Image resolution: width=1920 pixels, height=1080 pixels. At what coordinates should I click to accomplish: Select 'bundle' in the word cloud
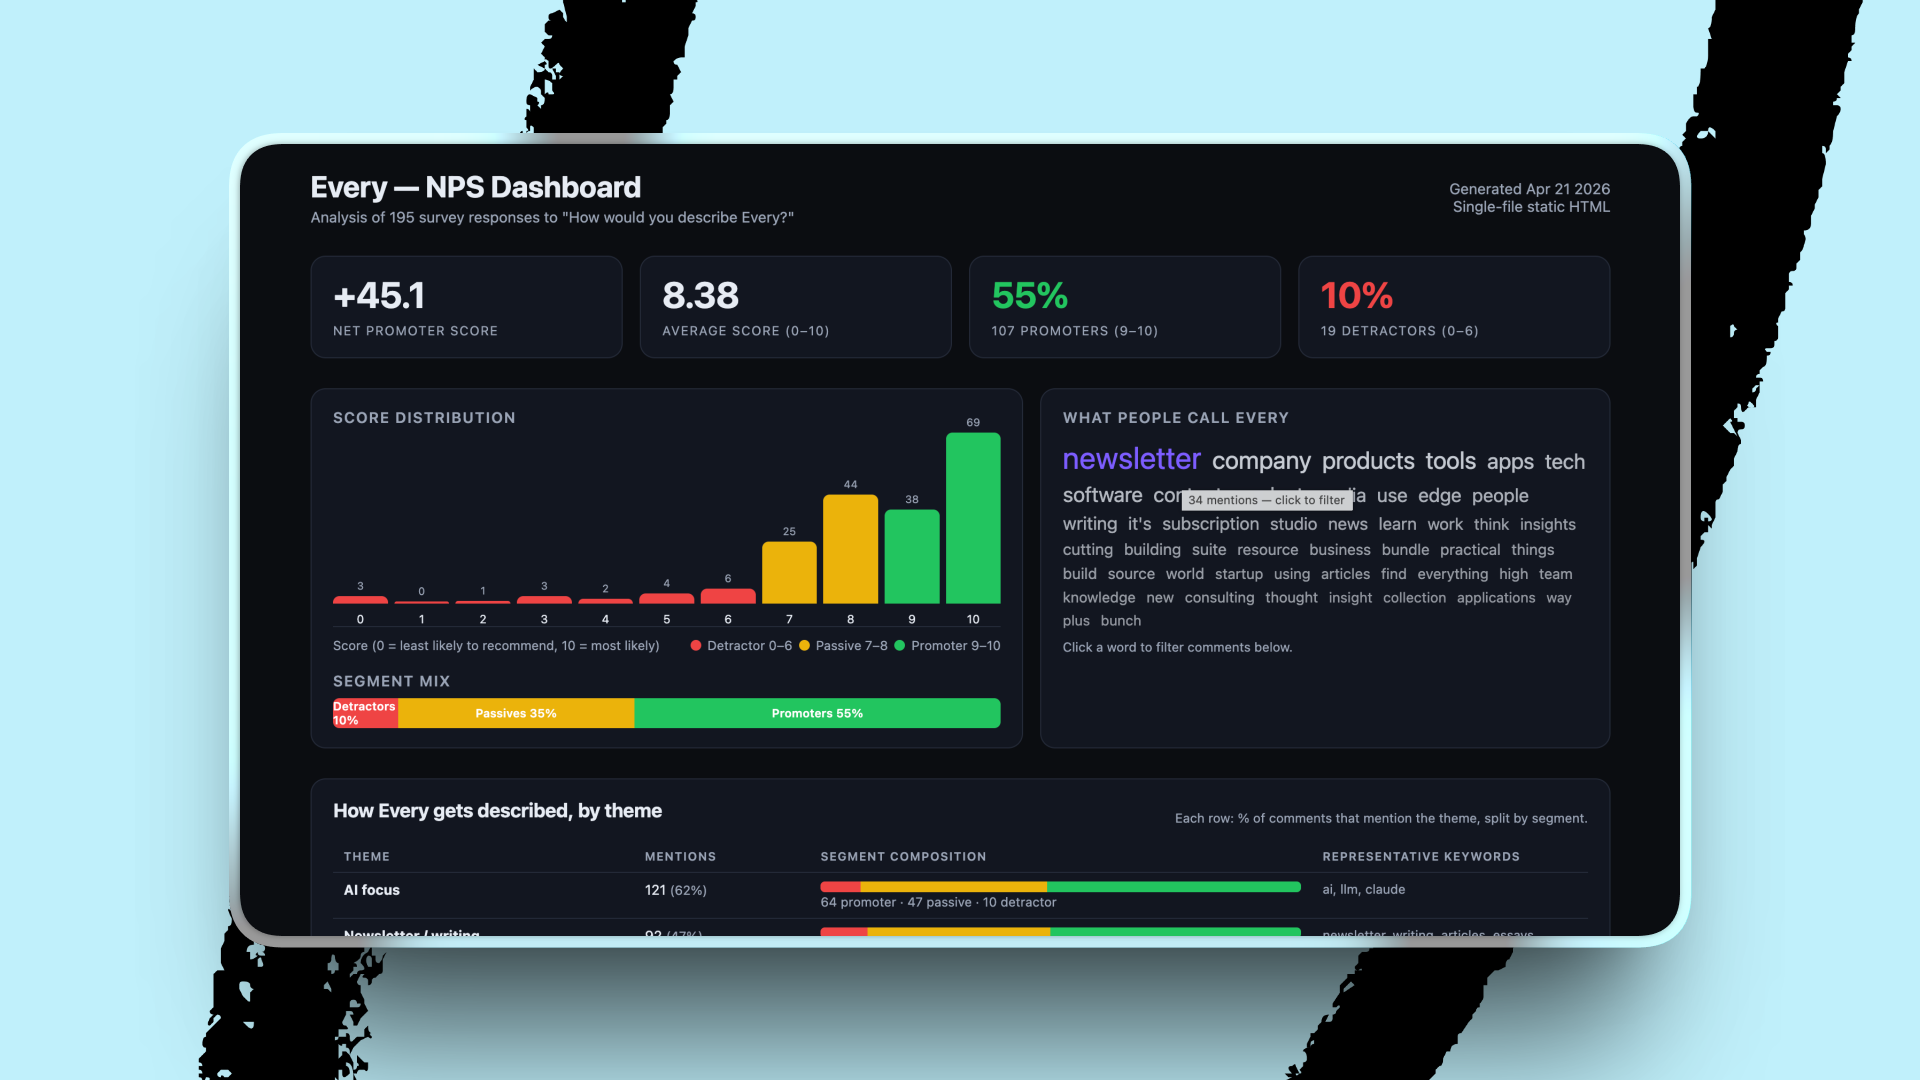(1405, 550)
